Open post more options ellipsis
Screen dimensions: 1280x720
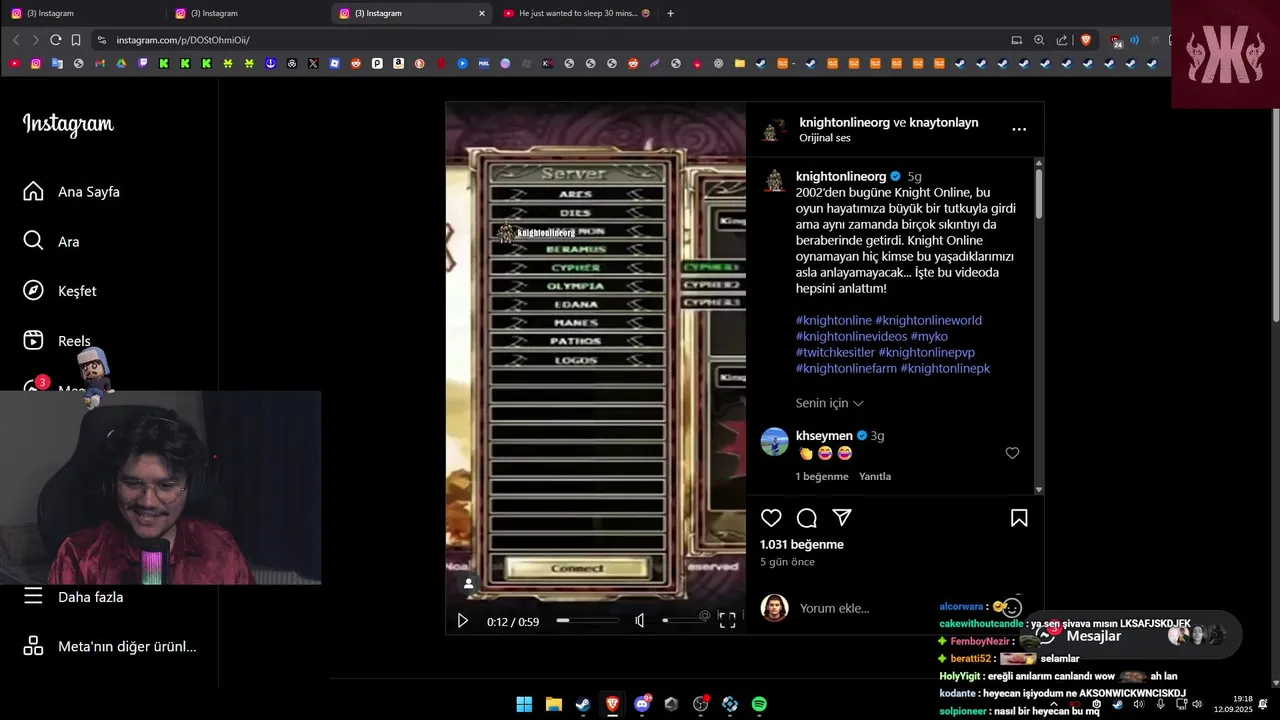pyautogui.click(x=1019, y=129)
